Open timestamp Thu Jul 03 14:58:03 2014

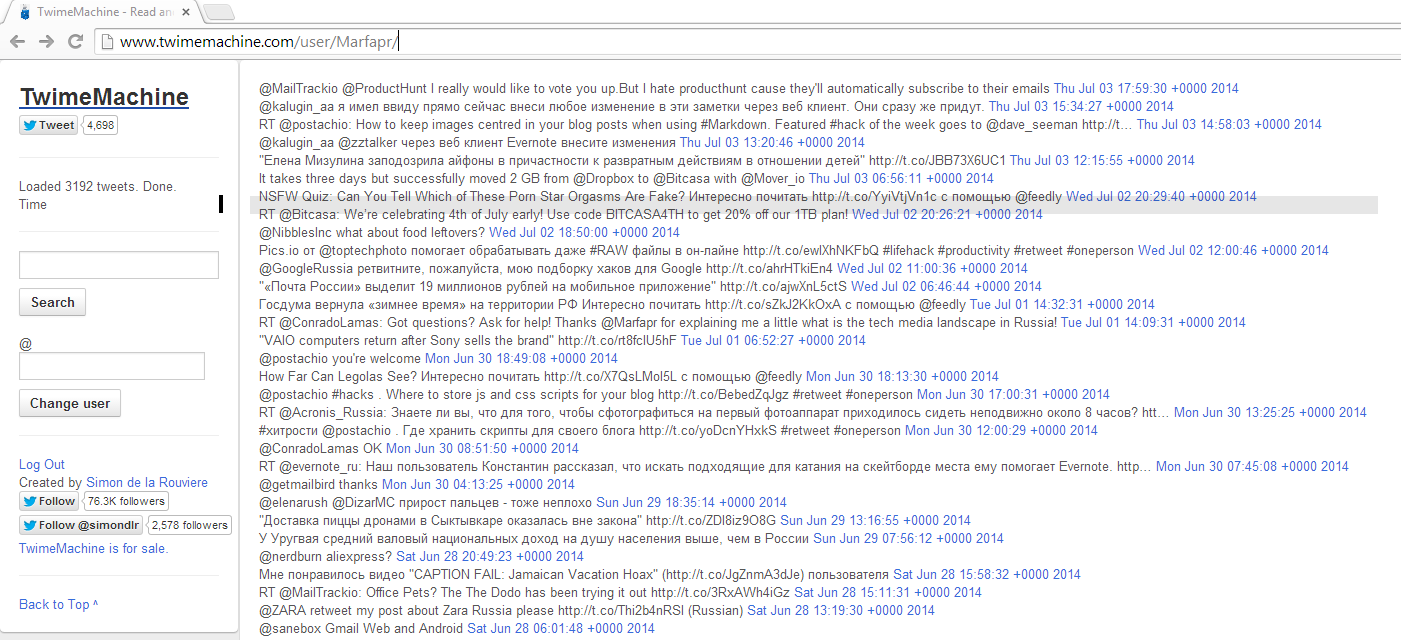(x=1229, y=124)
